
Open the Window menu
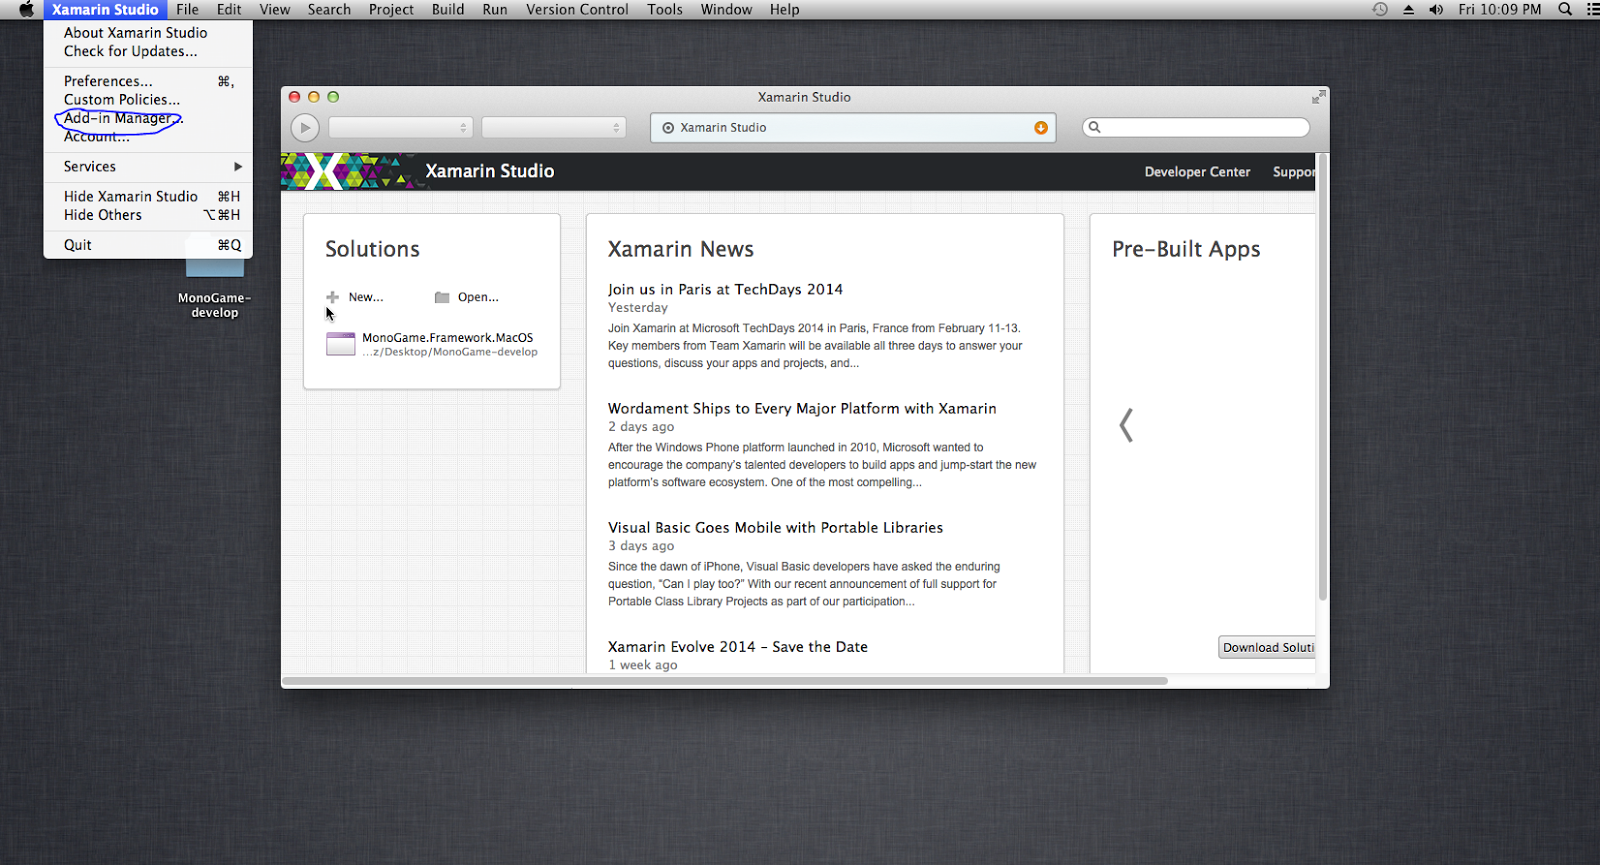point(726,9)
